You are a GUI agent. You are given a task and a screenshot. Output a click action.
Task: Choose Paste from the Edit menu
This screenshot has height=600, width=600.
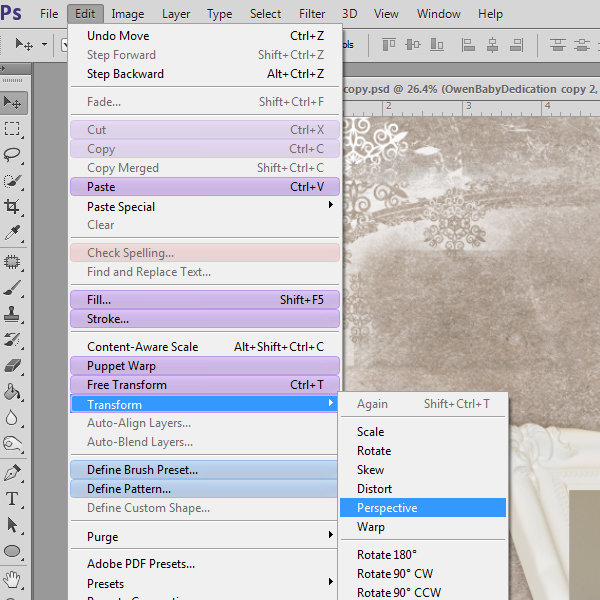[205, 187]
